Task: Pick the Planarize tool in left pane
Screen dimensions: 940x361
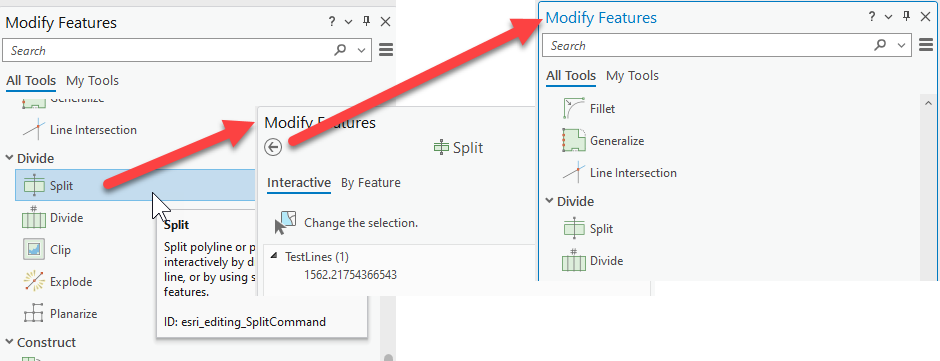Action: coord(59,313)
